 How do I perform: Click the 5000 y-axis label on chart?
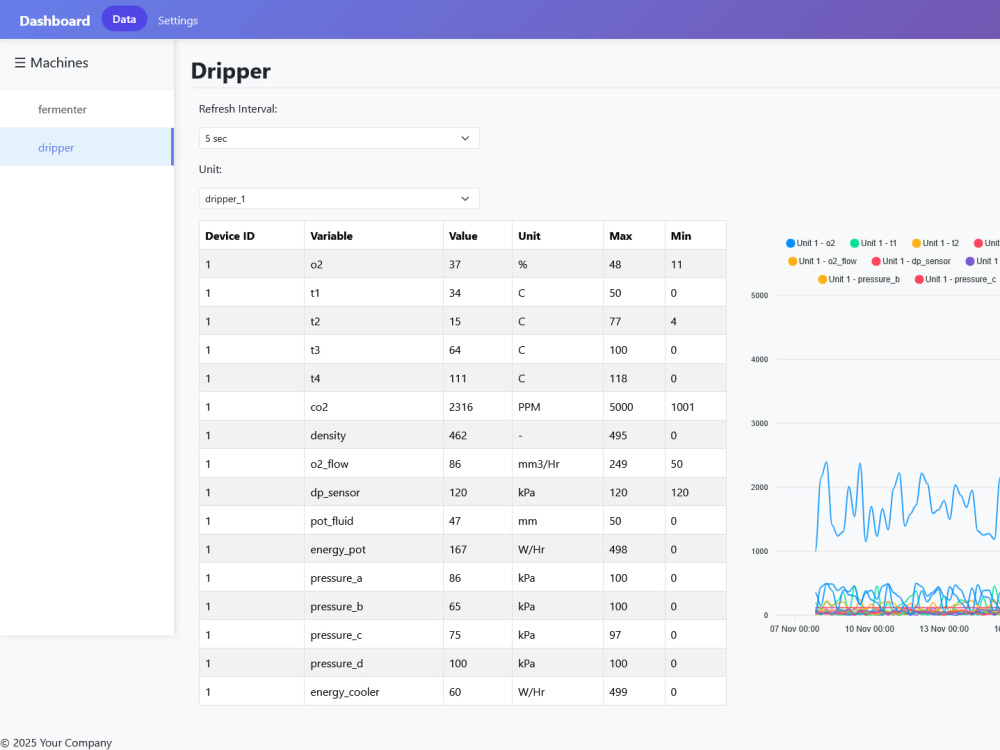click(759, 295)
